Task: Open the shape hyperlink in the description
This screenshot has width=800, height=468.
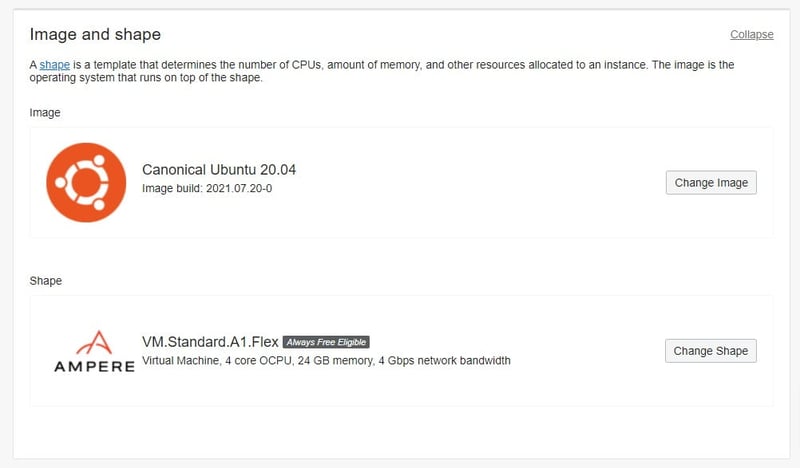Action: [x=55, y=65]
